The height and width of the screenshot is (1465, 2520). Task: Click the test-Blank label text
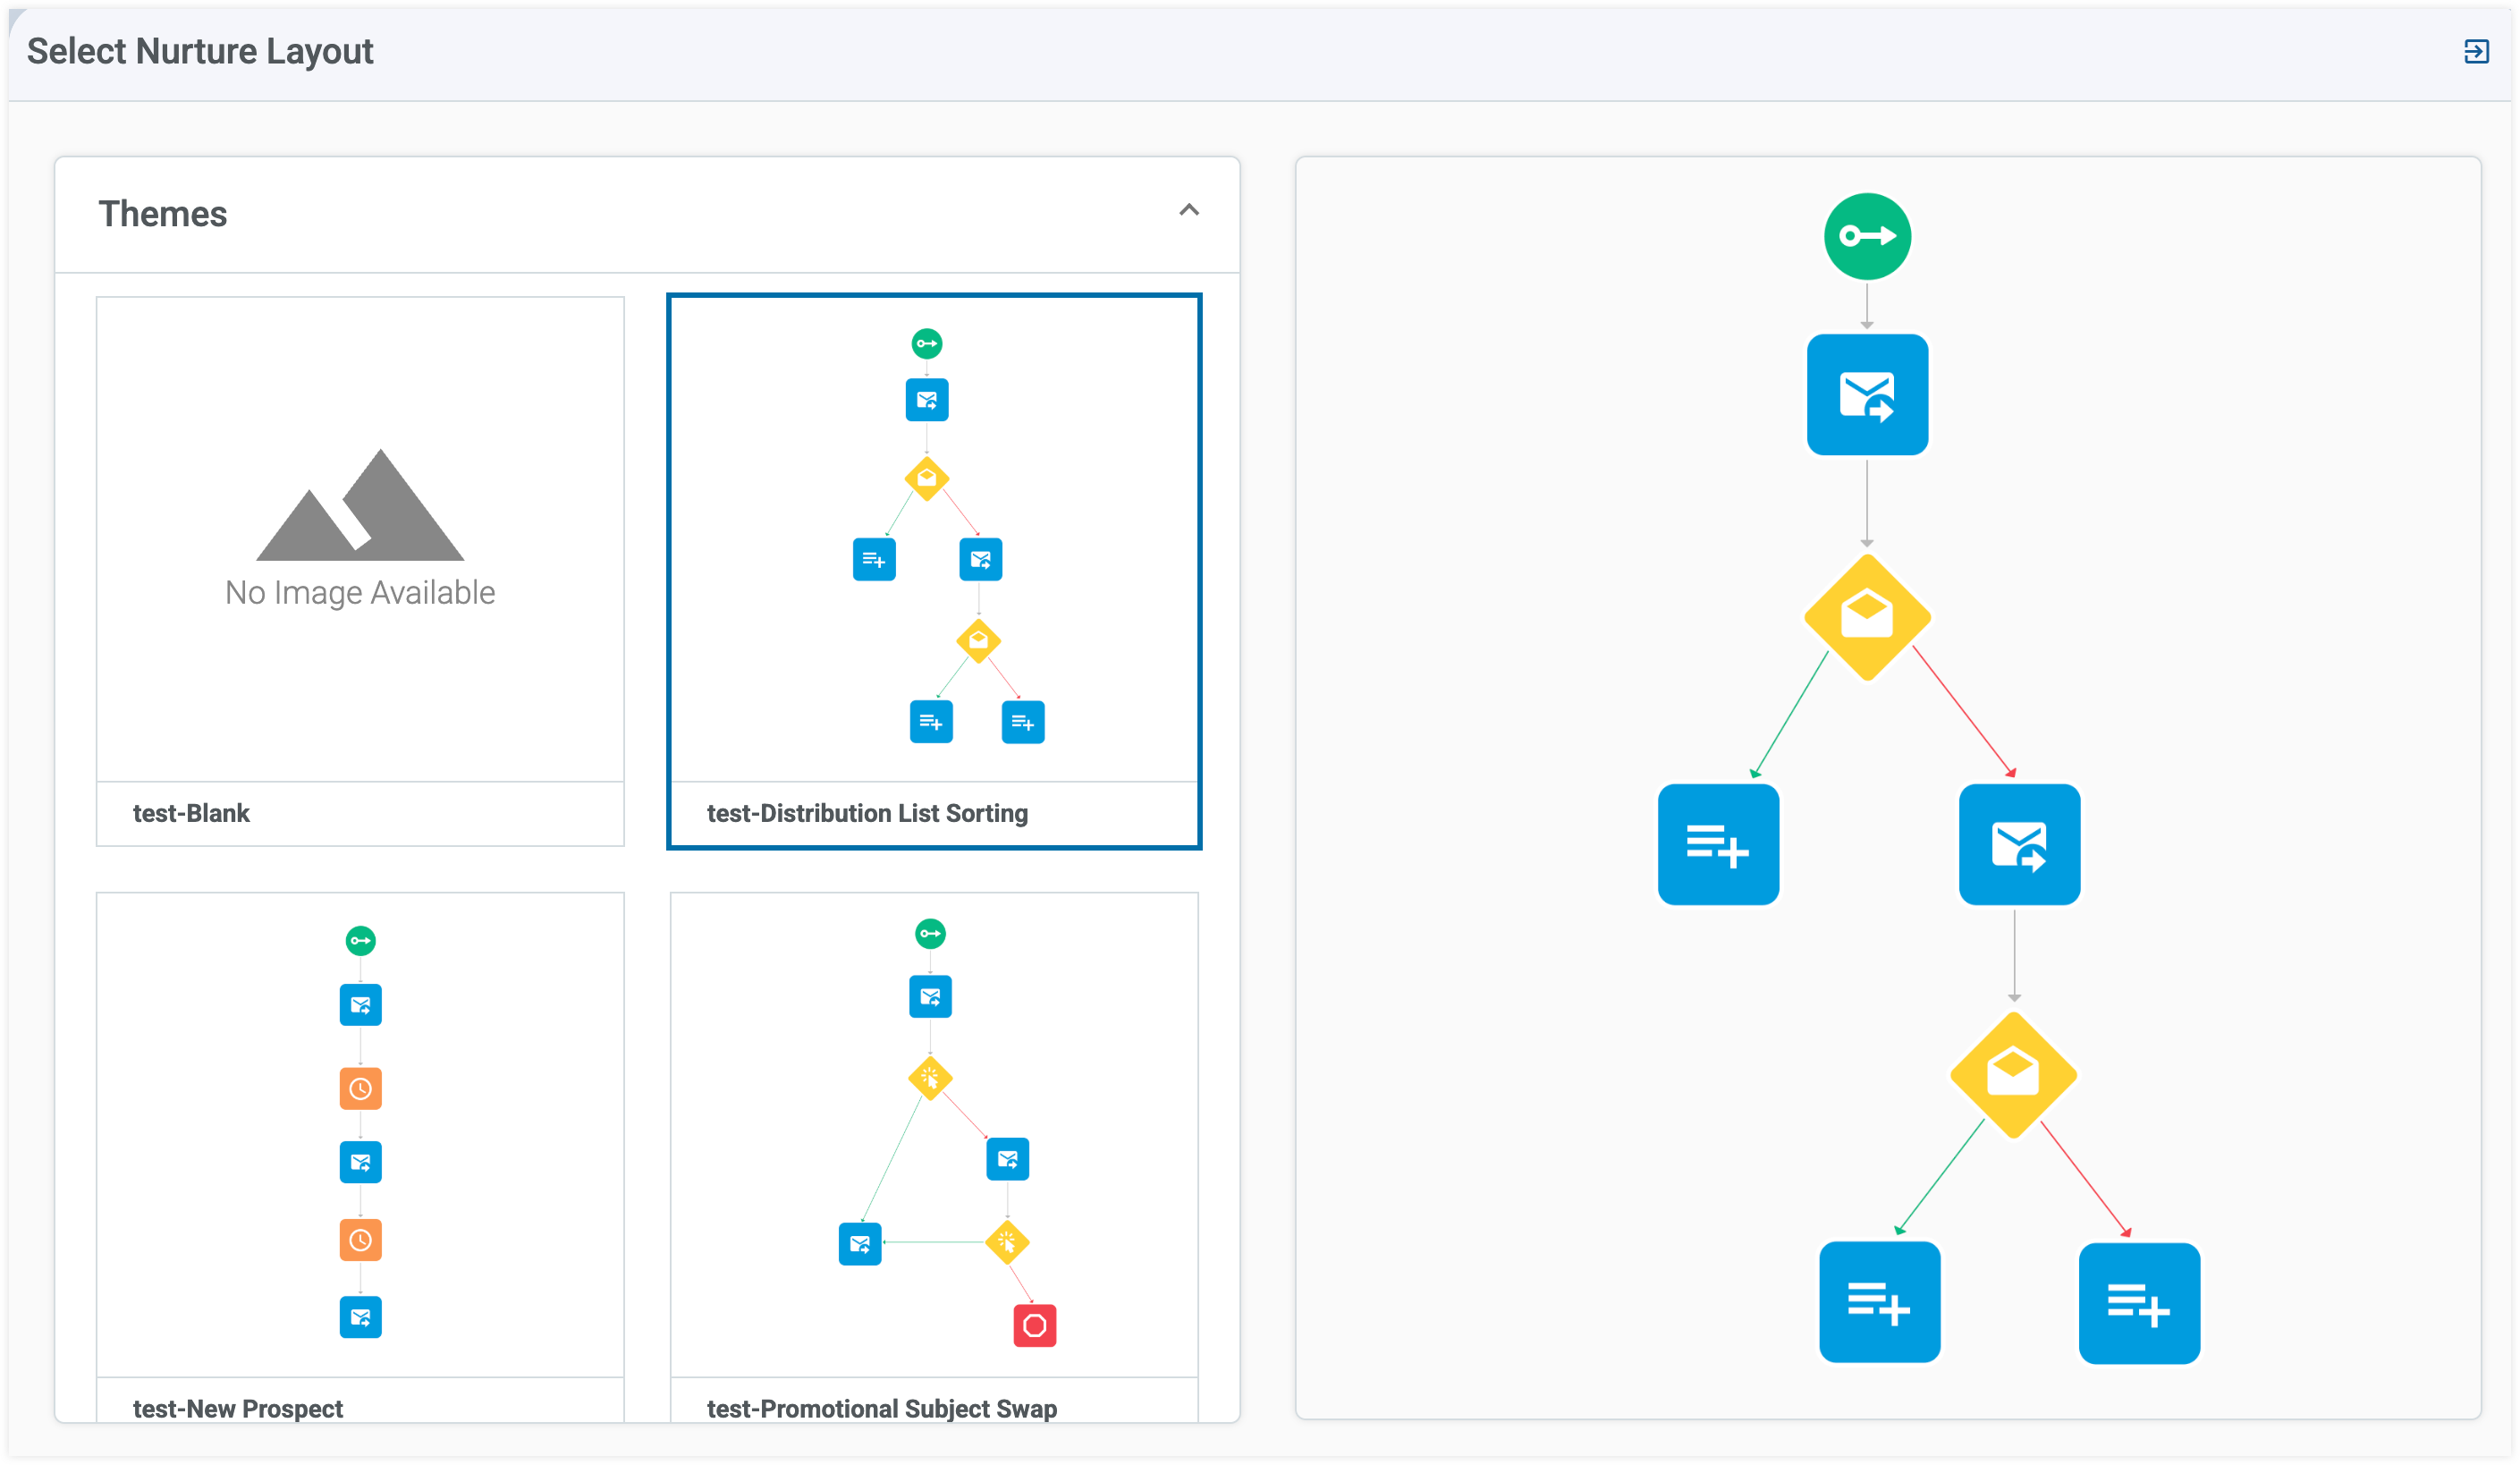point(191,813)
